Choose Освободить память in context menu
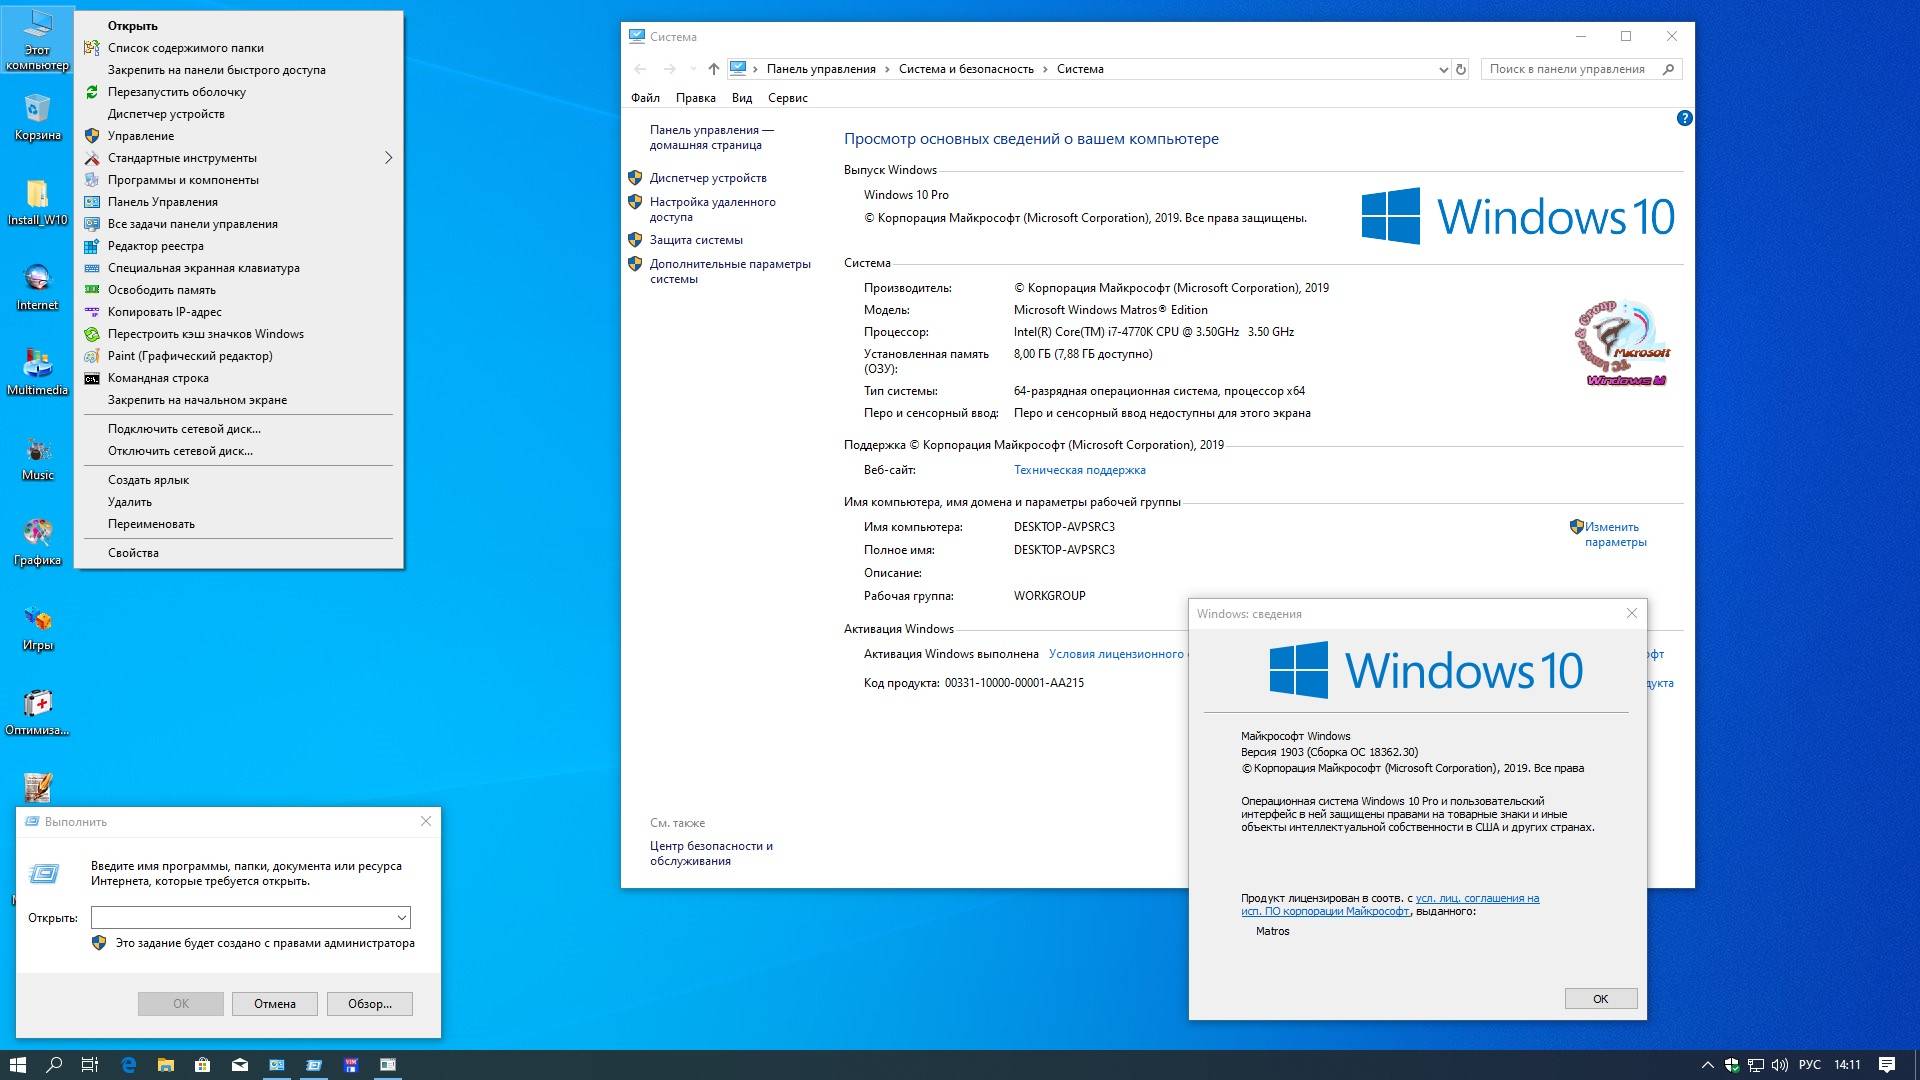The height and width of the screenshot is (1080, 1920). [x=240, y=290]
